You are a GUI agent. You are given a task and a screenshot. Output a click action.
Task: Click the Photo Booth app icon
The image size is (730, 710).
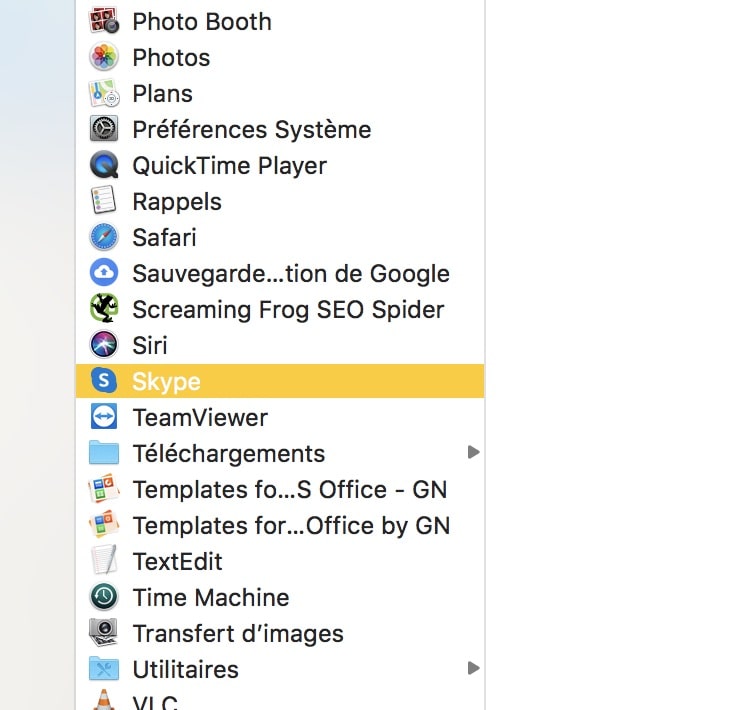[104, 21]
